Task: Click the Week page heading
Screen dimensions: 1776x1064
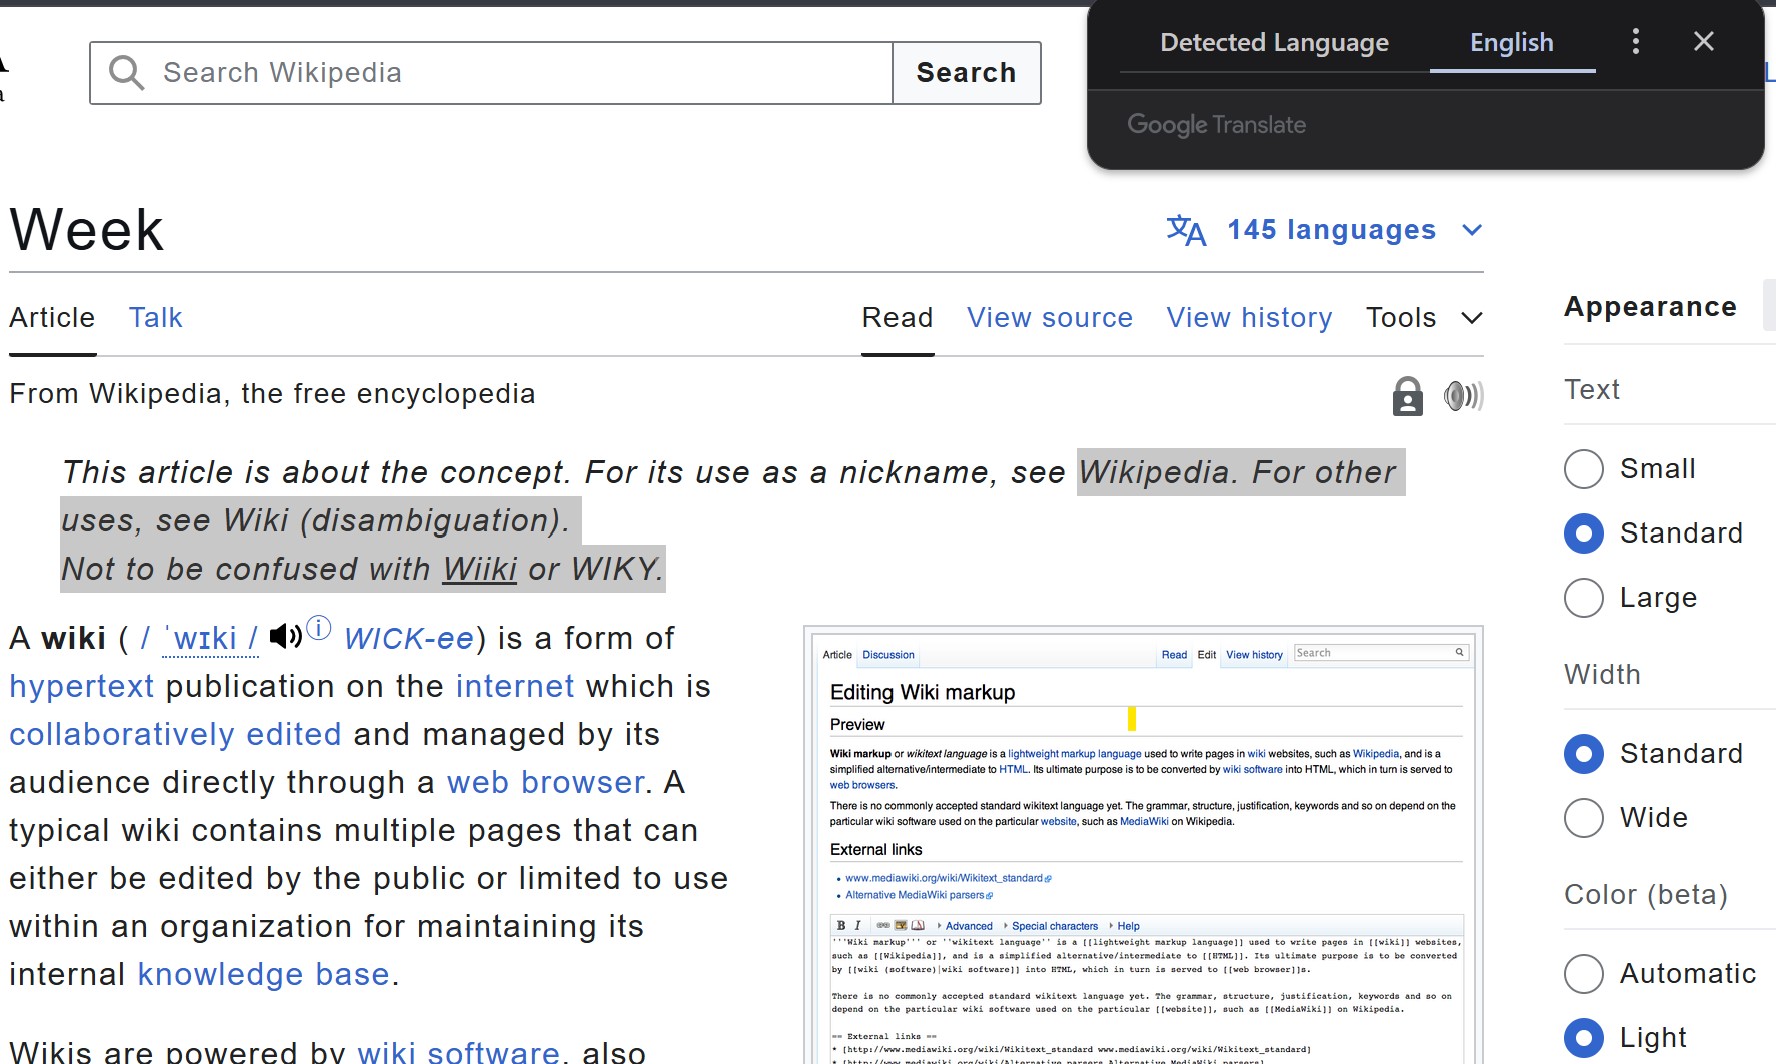Action: tap(87, 230)
